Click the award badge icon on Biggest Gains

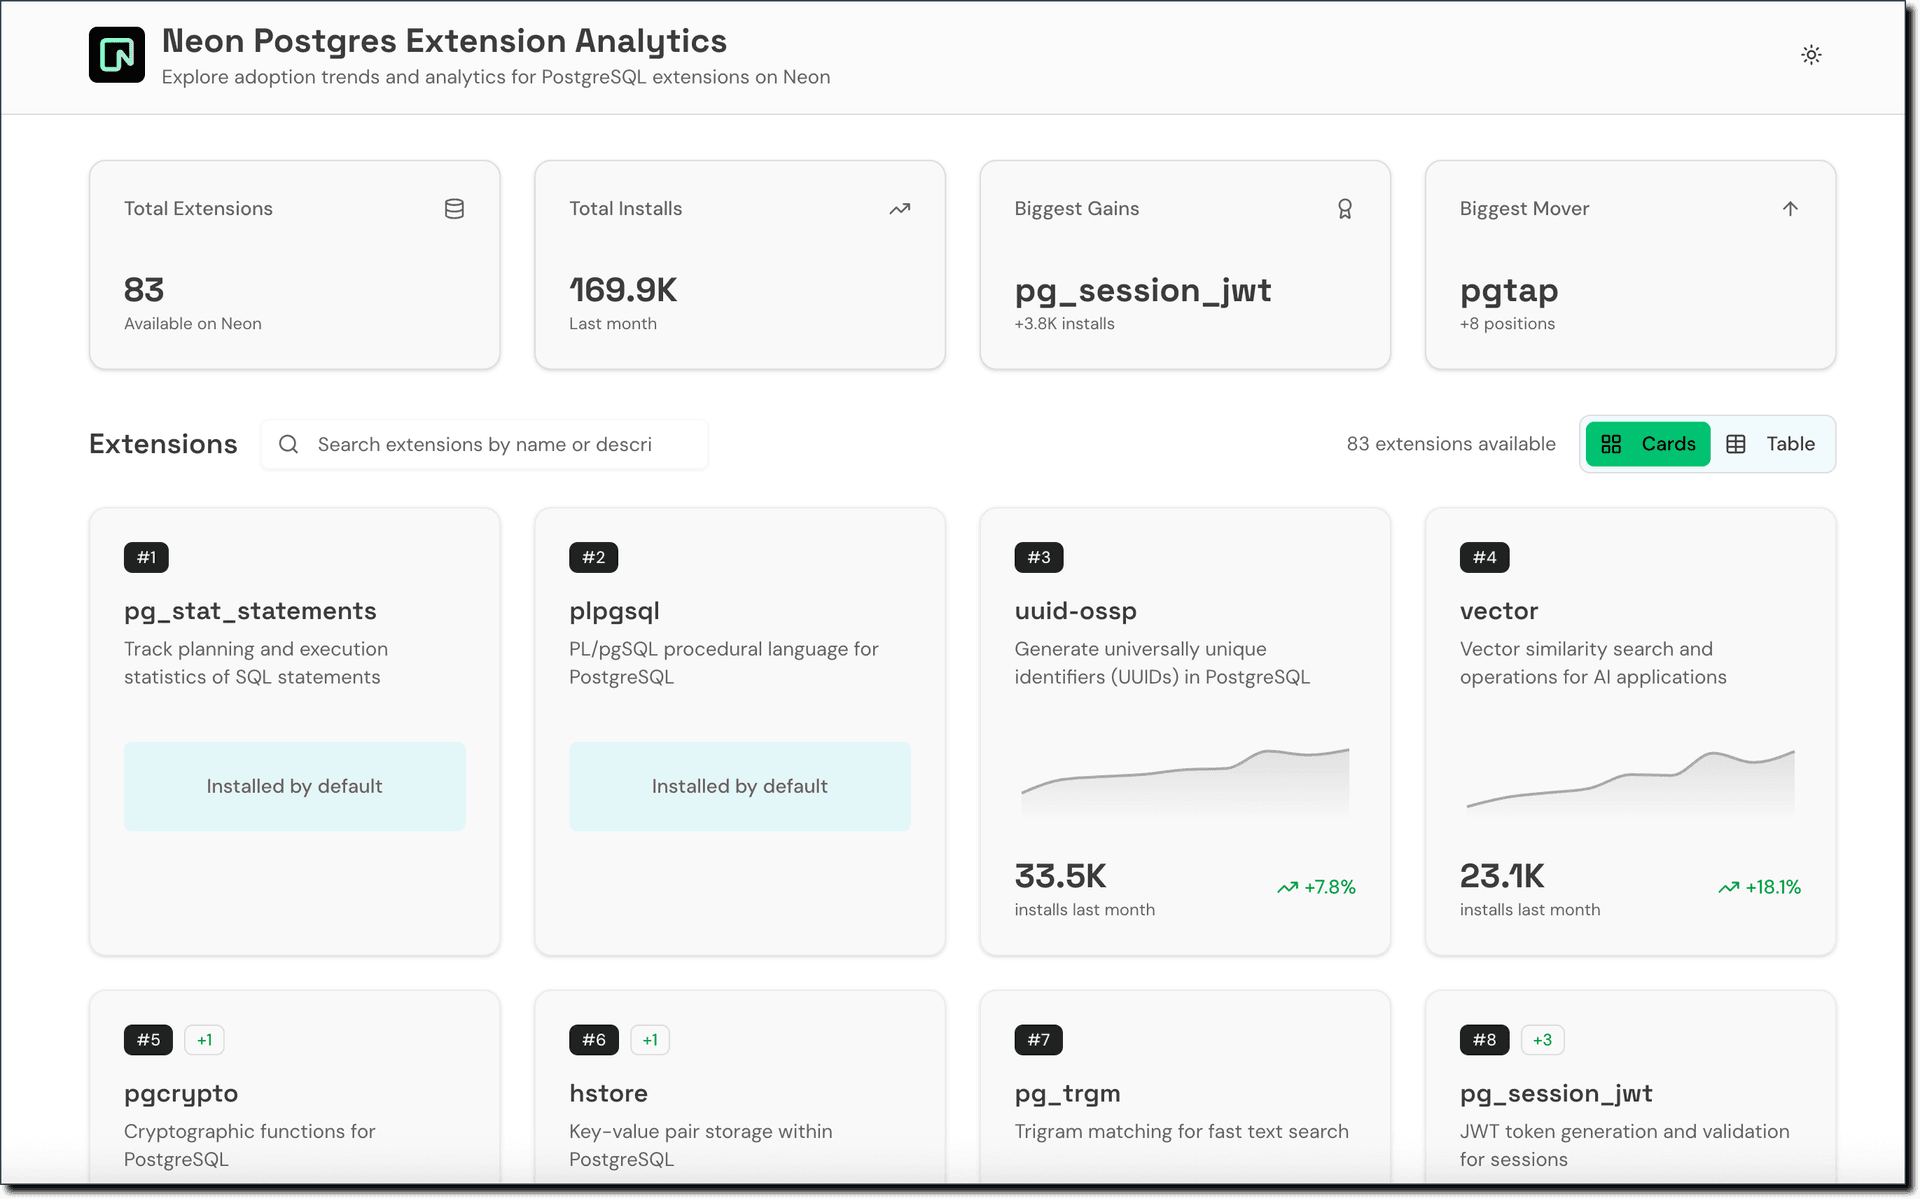coord(1344,208)
